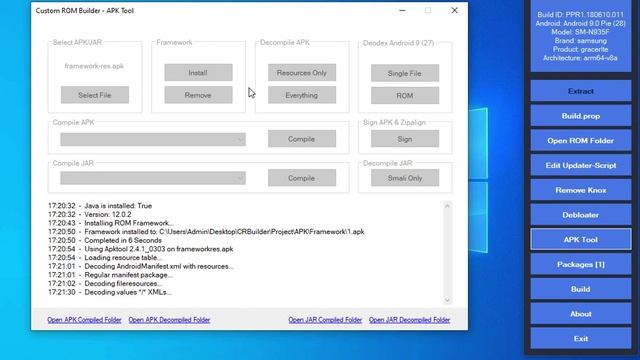This screenshot has height=360, width=640.
Task: Install the framework
Action: click(198, 73)
